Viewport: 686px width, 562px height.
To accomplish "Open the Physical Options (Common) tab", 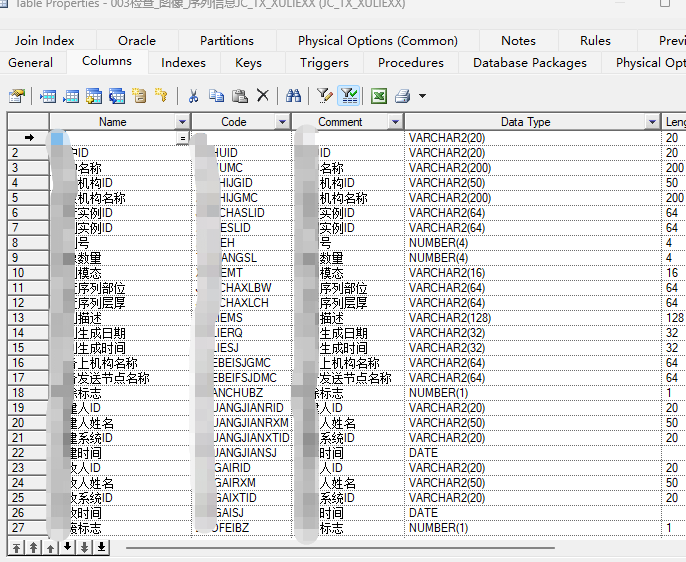I will [x=377, y=40].
